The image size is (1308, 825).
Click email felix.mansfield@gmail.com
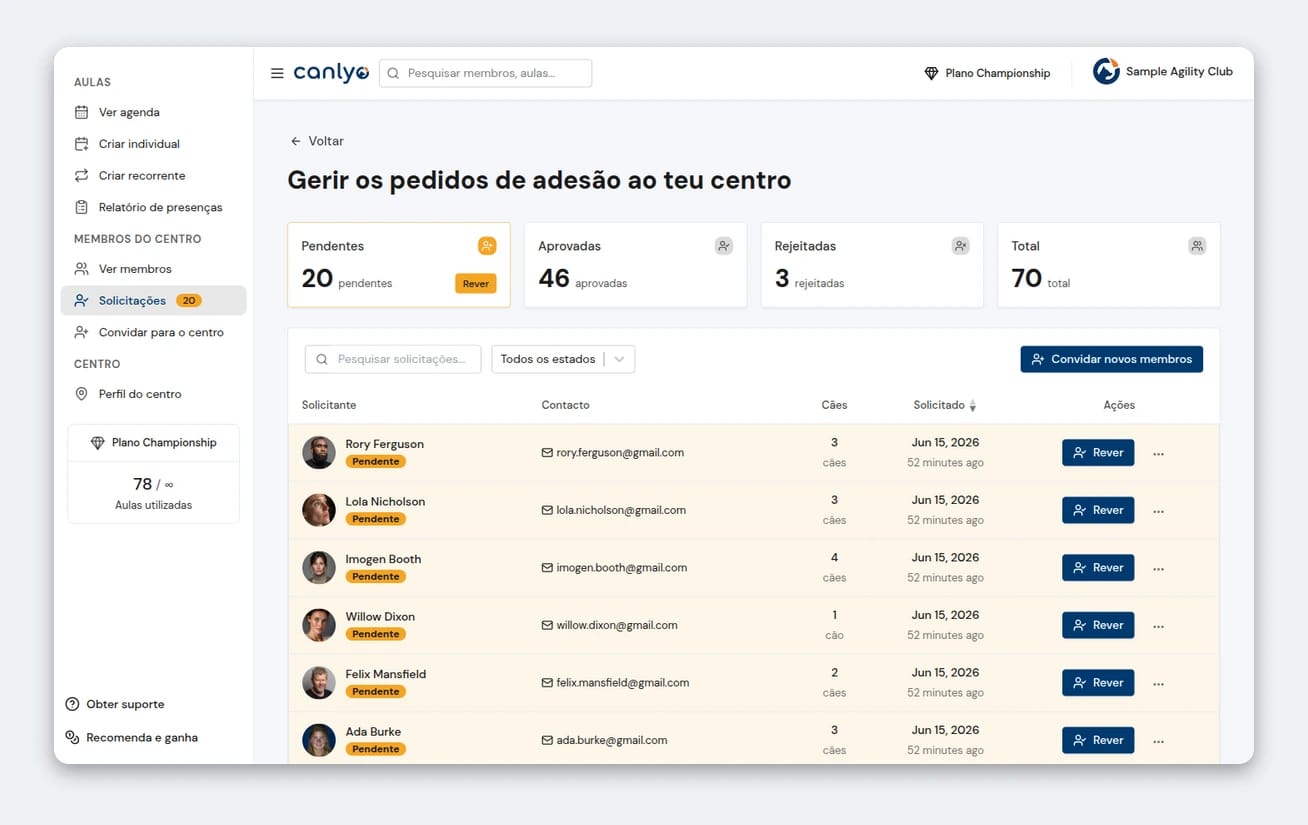623,682
